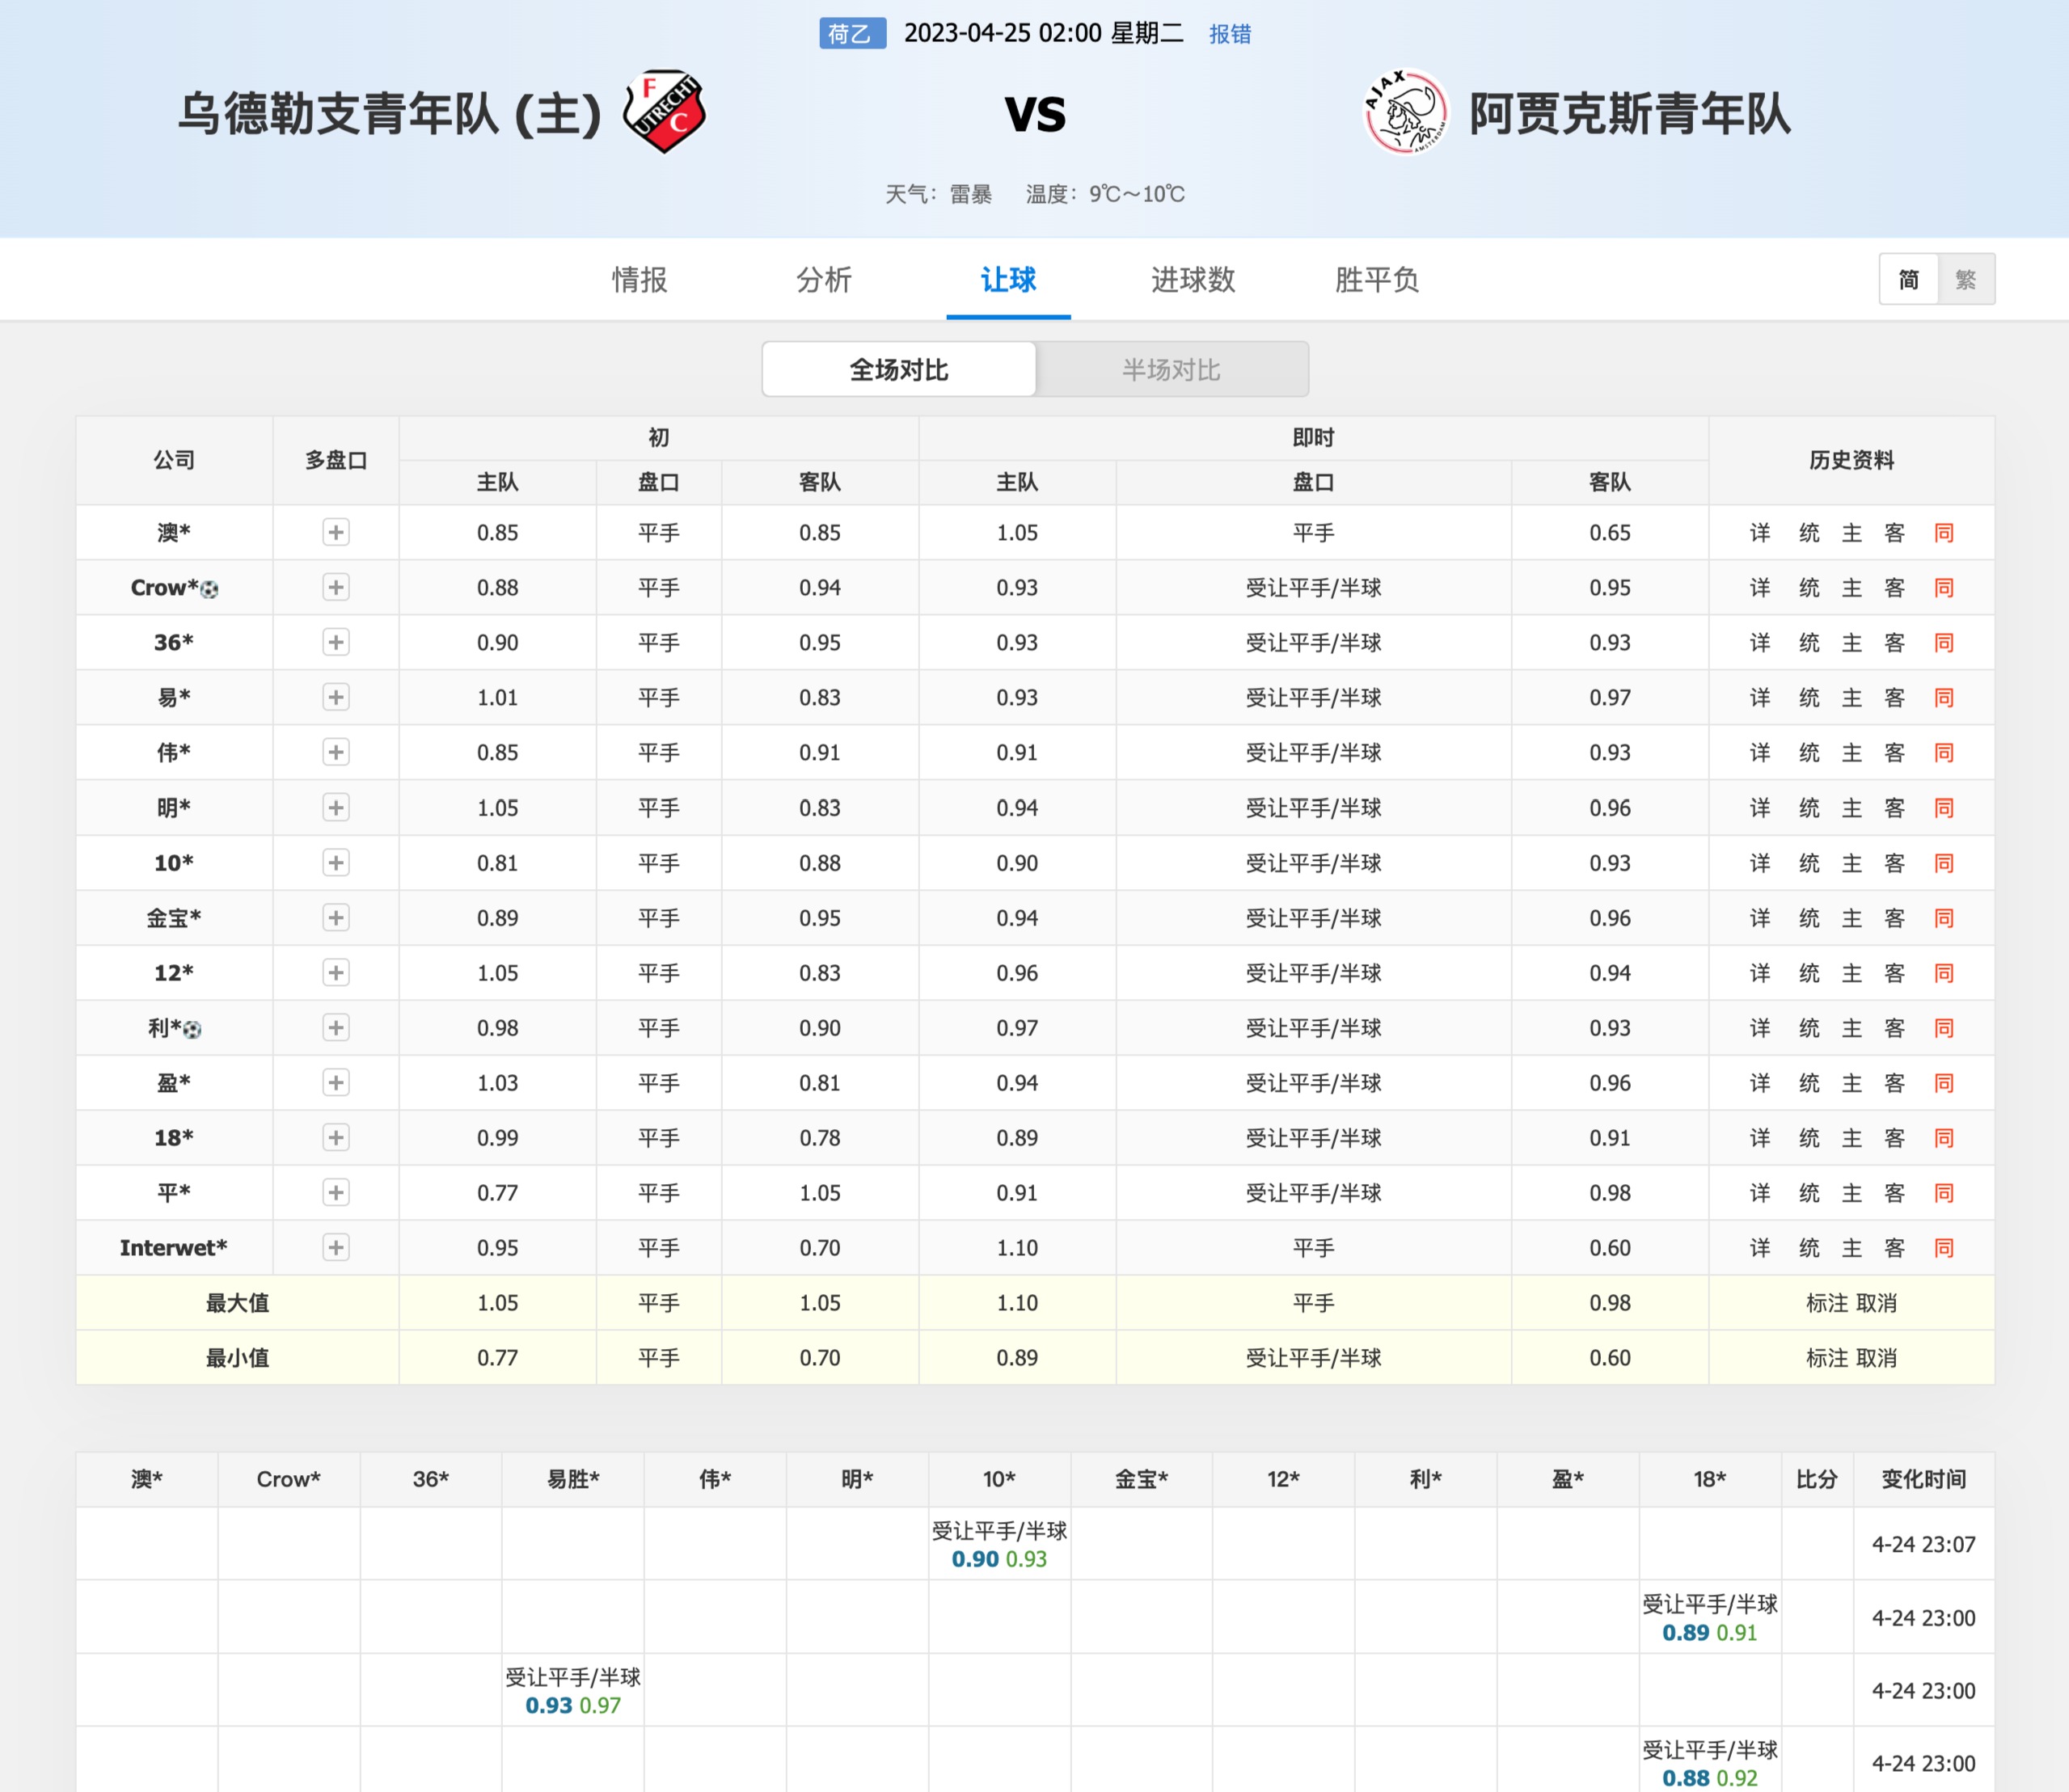The height and width of the screenshot is (1792, 2069).
Task: Click the soccer ball icon beside 利*
Action: tap(193, 1029)
